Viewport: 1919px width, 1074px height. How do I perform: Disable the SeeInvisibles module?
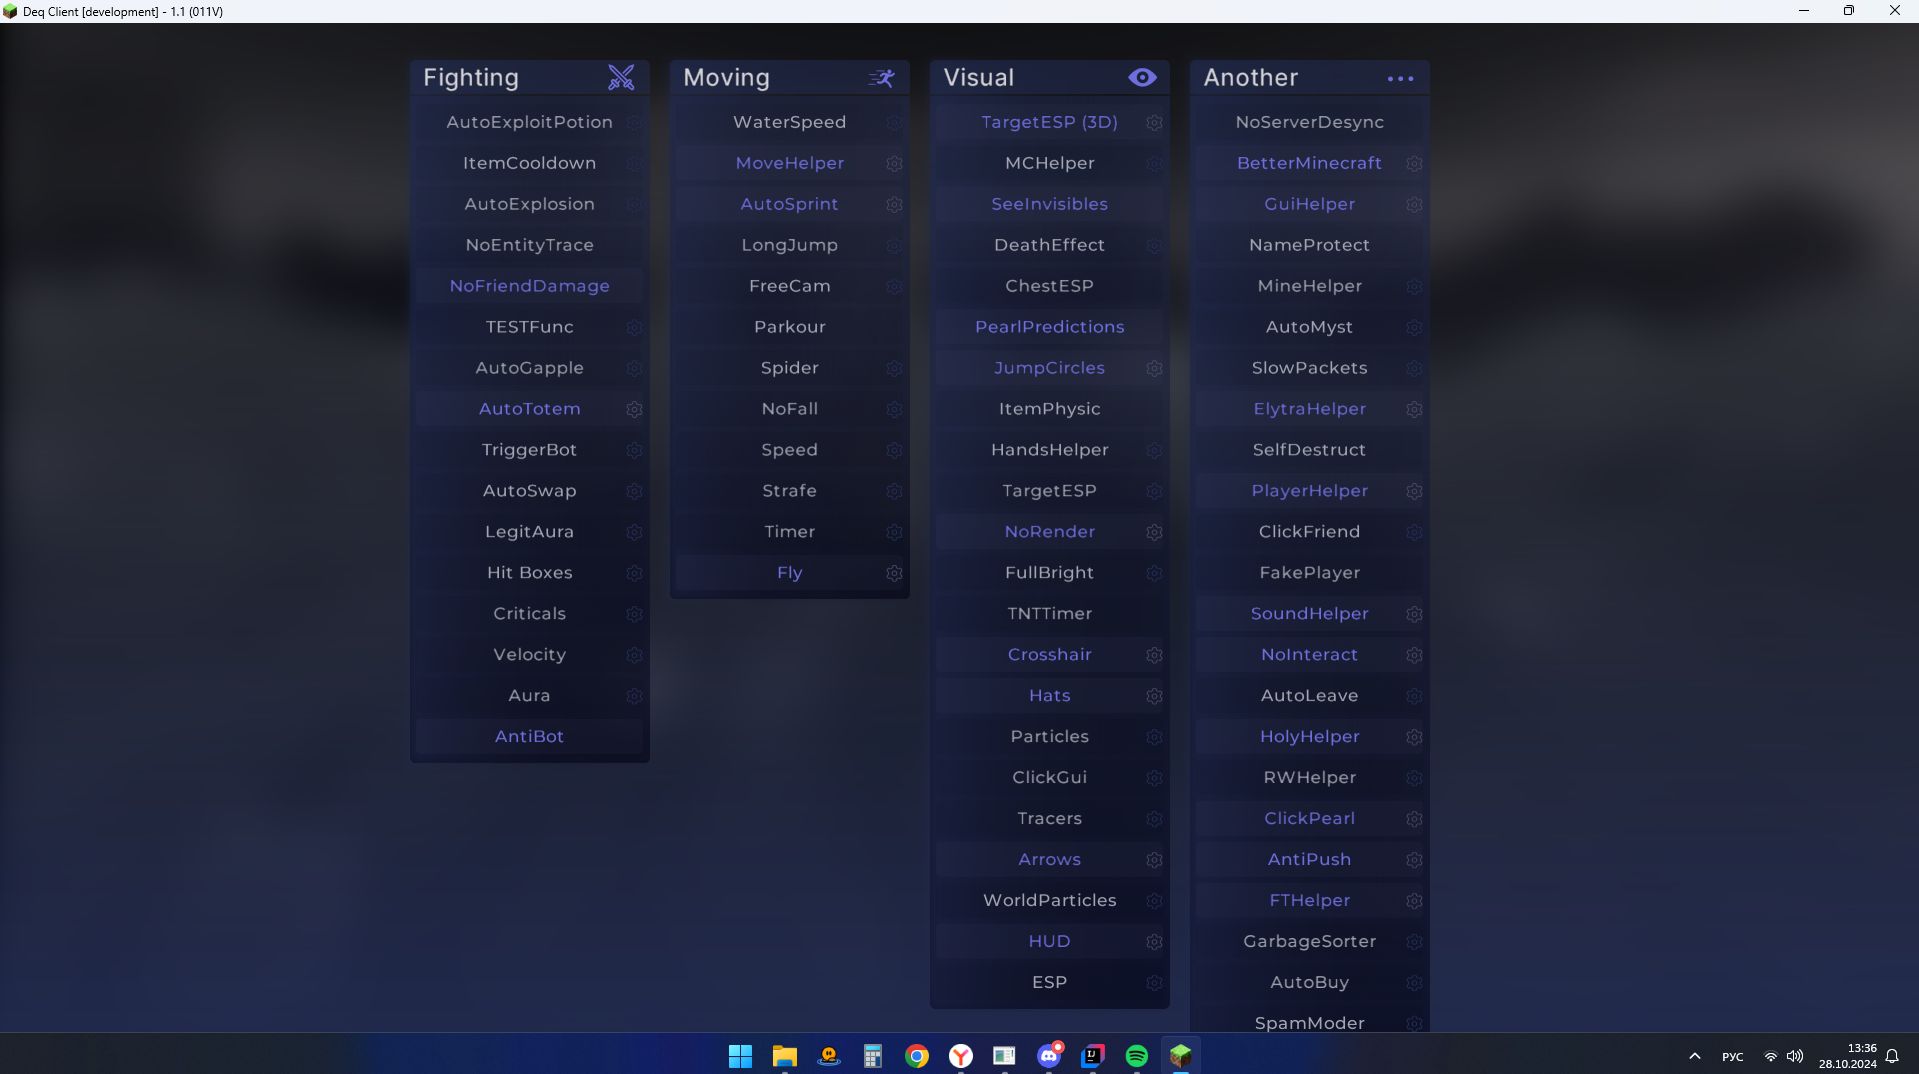pos(1049,204)
